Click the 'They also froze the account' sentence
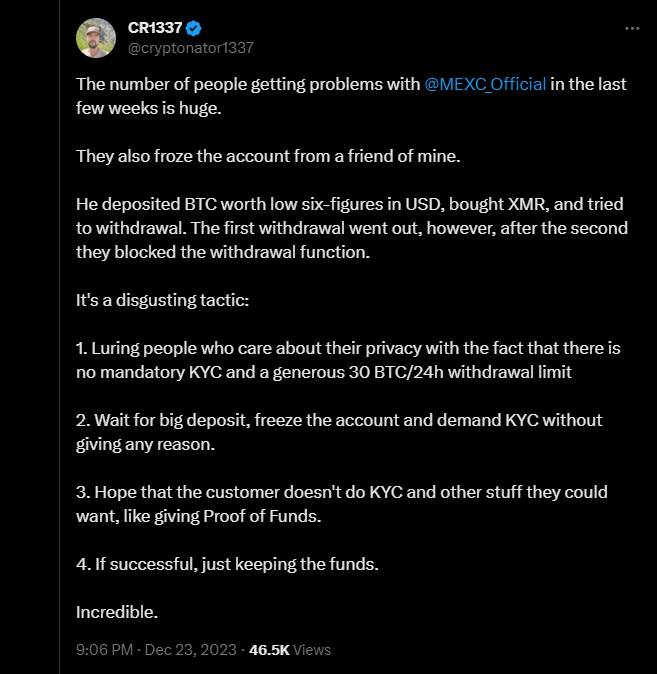Viewport: 657px width, 674px height. [x=268, y=156]
